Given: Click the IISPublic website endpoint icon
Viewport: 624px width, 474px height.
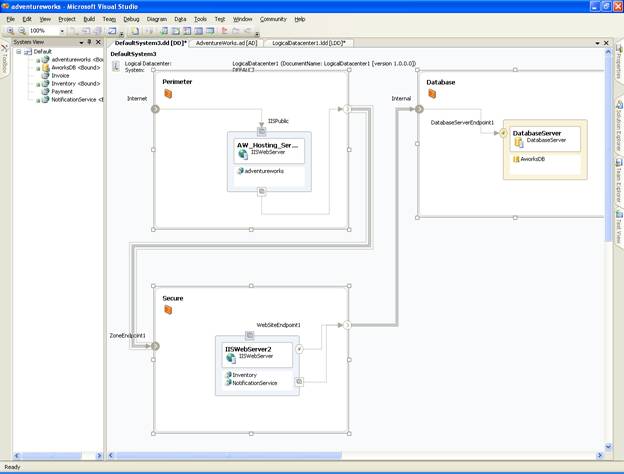Looking at the screenshot, I should (x=261, y=131).
